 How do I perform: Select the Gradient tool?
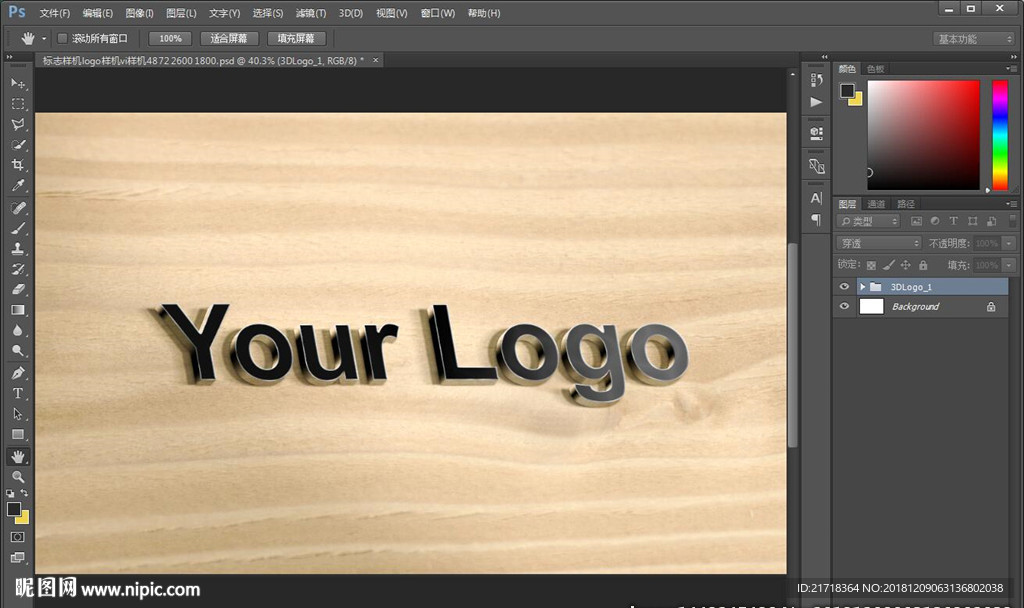tap(18, 310)
